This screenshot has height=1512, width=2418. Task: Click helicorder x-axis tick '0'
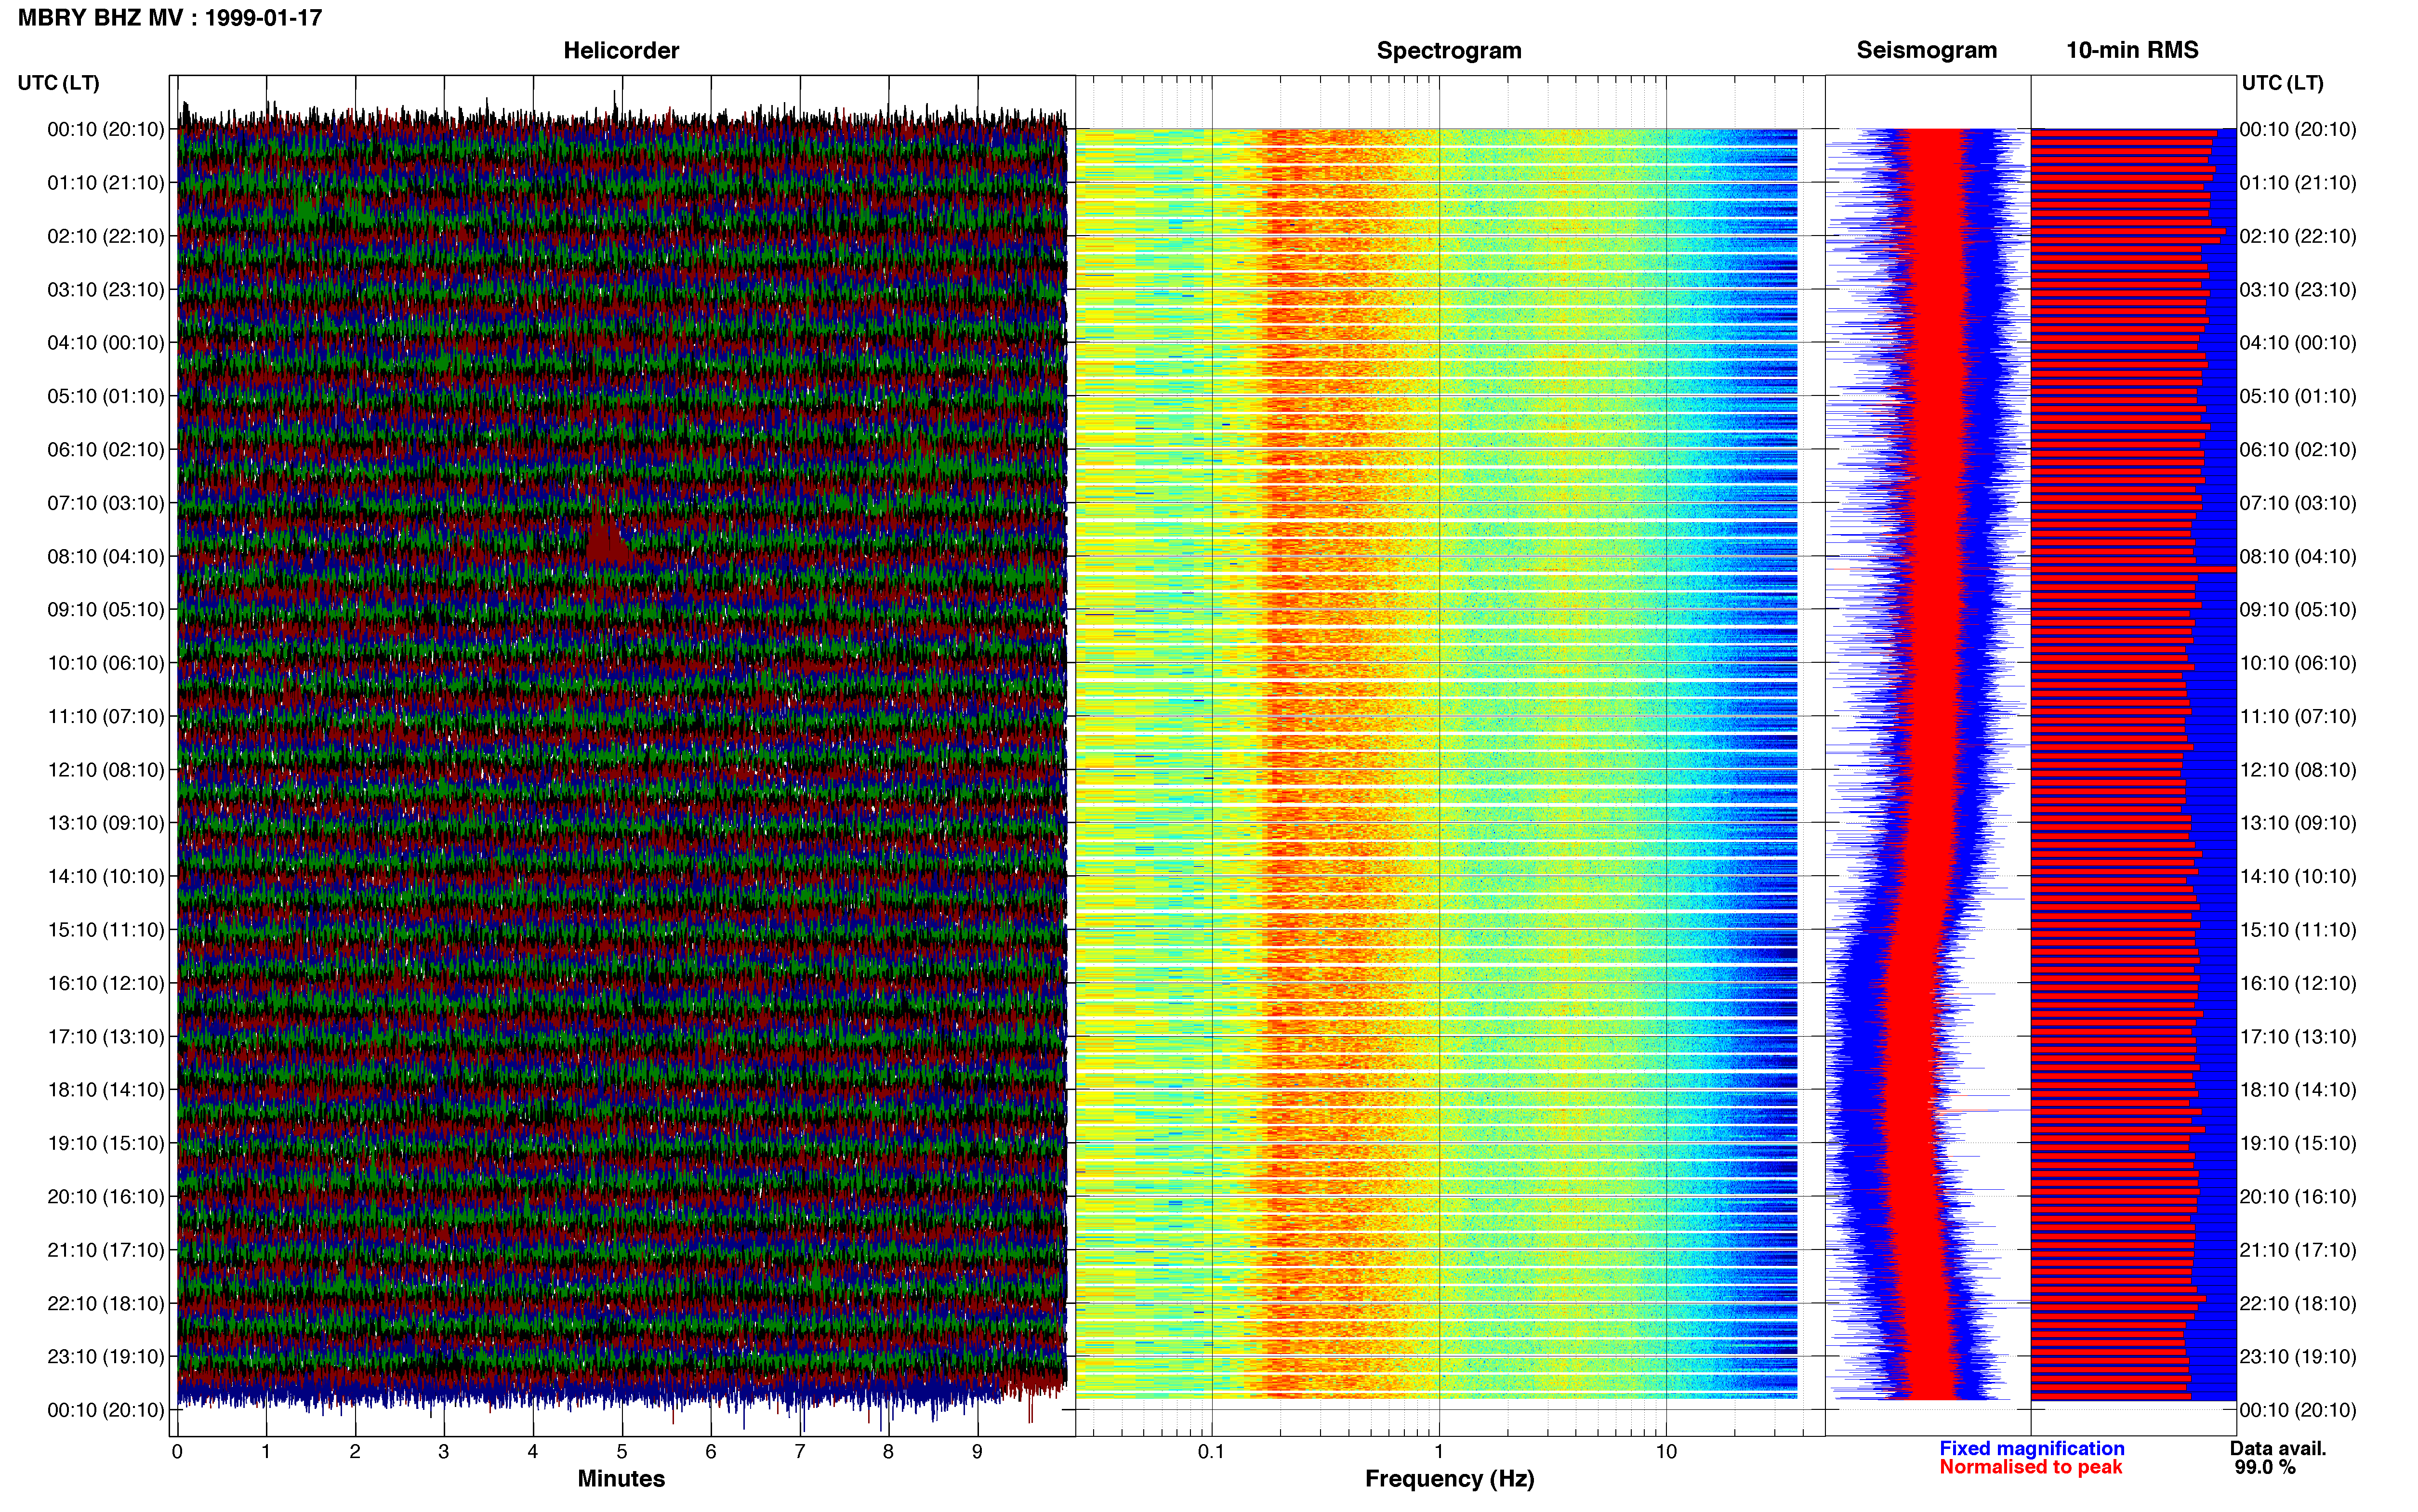pyautogui.click(x=177, y=1452)
